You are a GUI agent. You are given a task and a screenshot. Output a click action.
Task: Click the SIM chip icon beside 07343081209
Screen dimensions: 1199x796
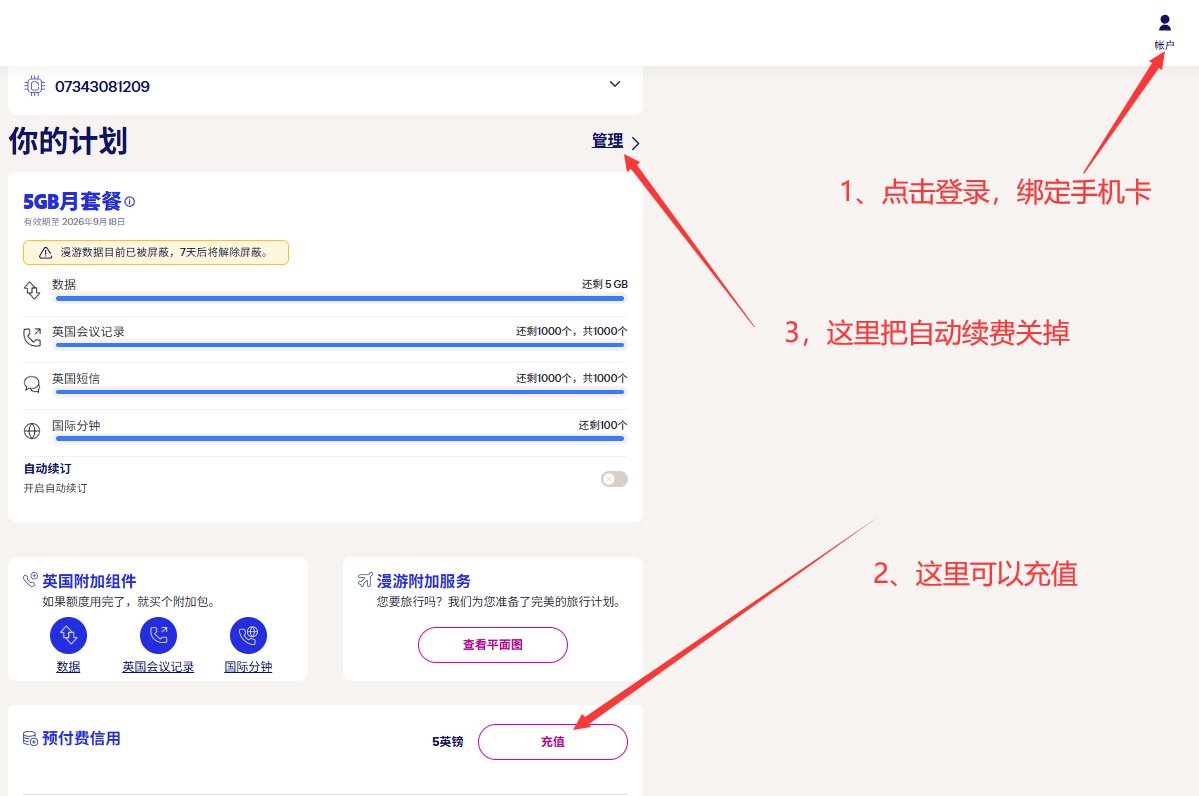[x=34, y=86]
